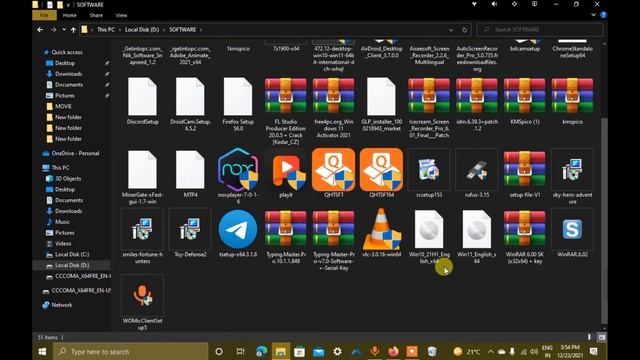The image size is (640, 360).
Task: Select the setup-file-V1 archive
Action: click(x=524, y=168)
